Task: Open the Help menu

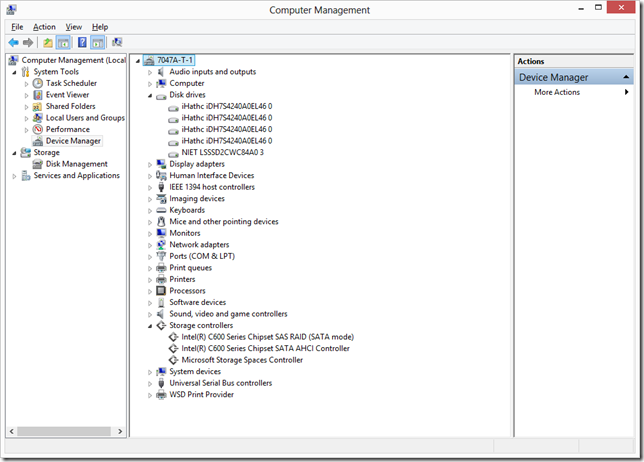Action: click(100, 27)
